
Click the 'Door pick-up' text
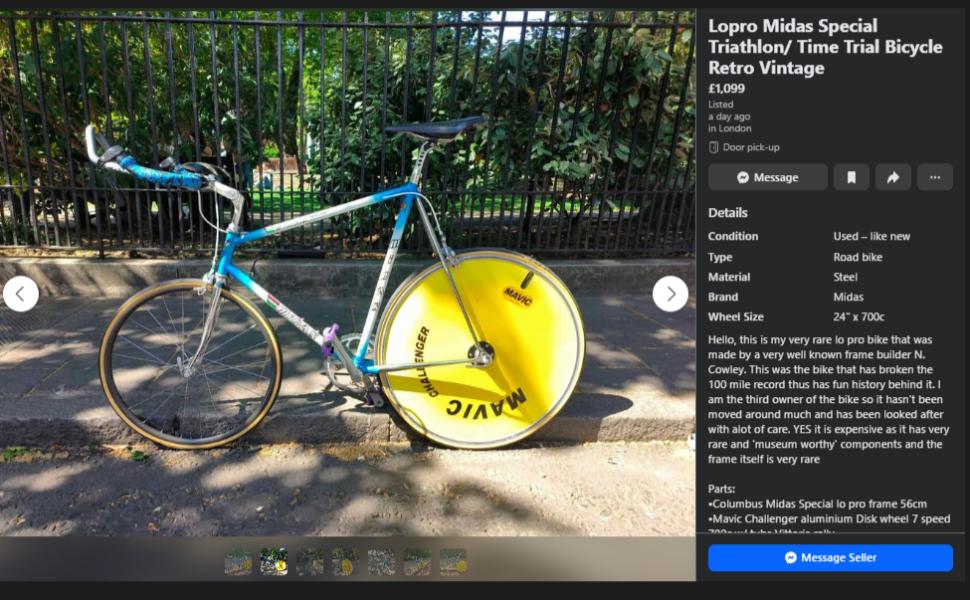pos(751,147)
